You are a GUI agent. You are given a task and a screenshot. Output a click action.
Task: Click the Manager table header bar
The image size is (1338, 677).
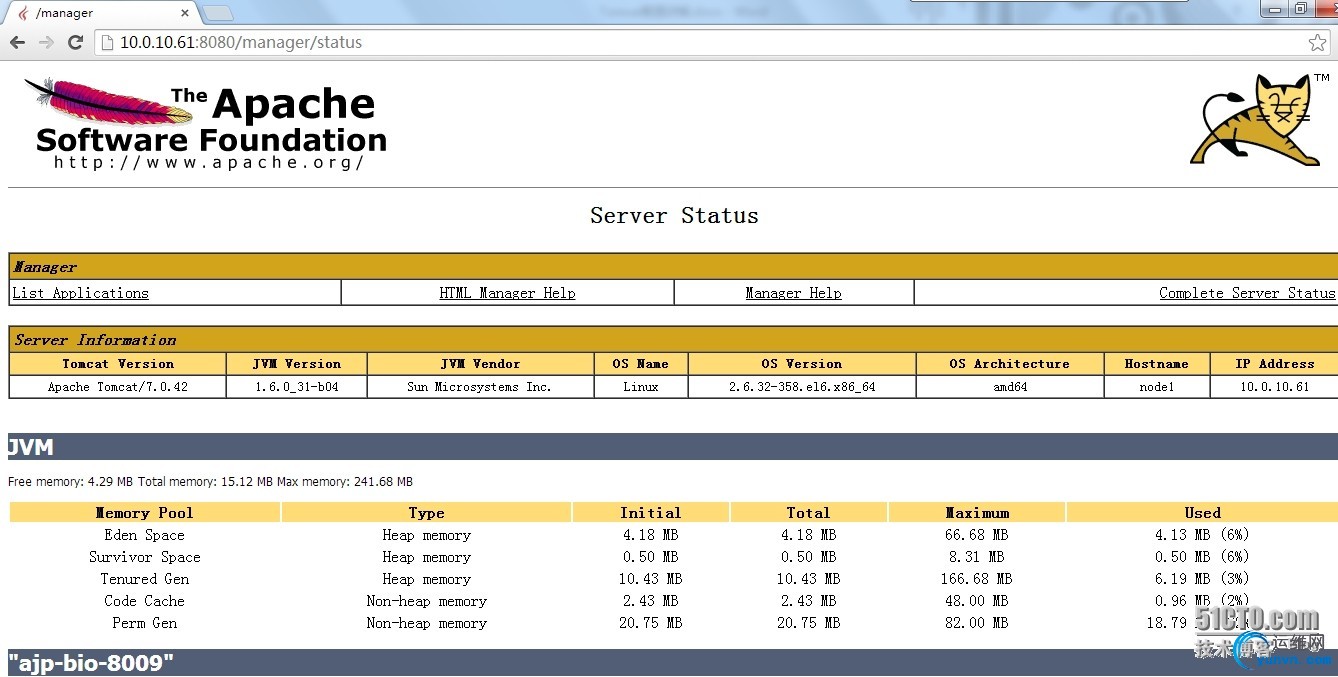(673, 267)
